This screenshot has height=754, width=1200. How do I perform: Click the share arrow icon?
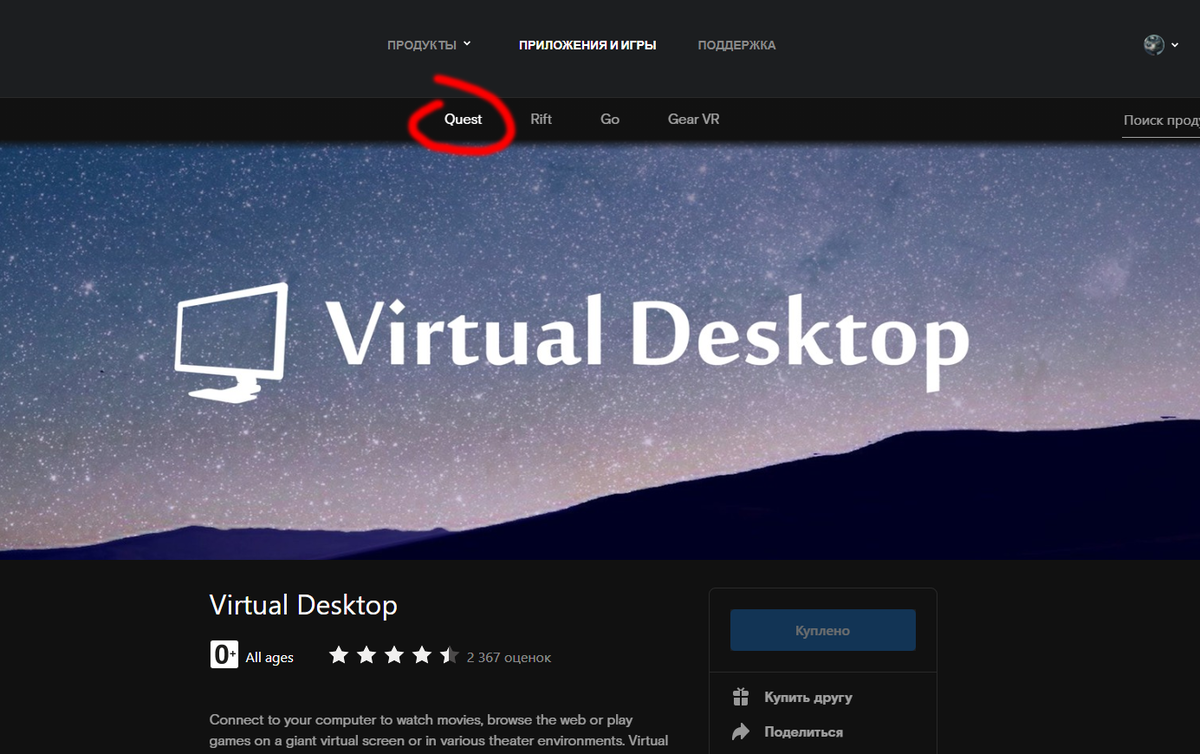pyautogui.click(x=740, y=732)
